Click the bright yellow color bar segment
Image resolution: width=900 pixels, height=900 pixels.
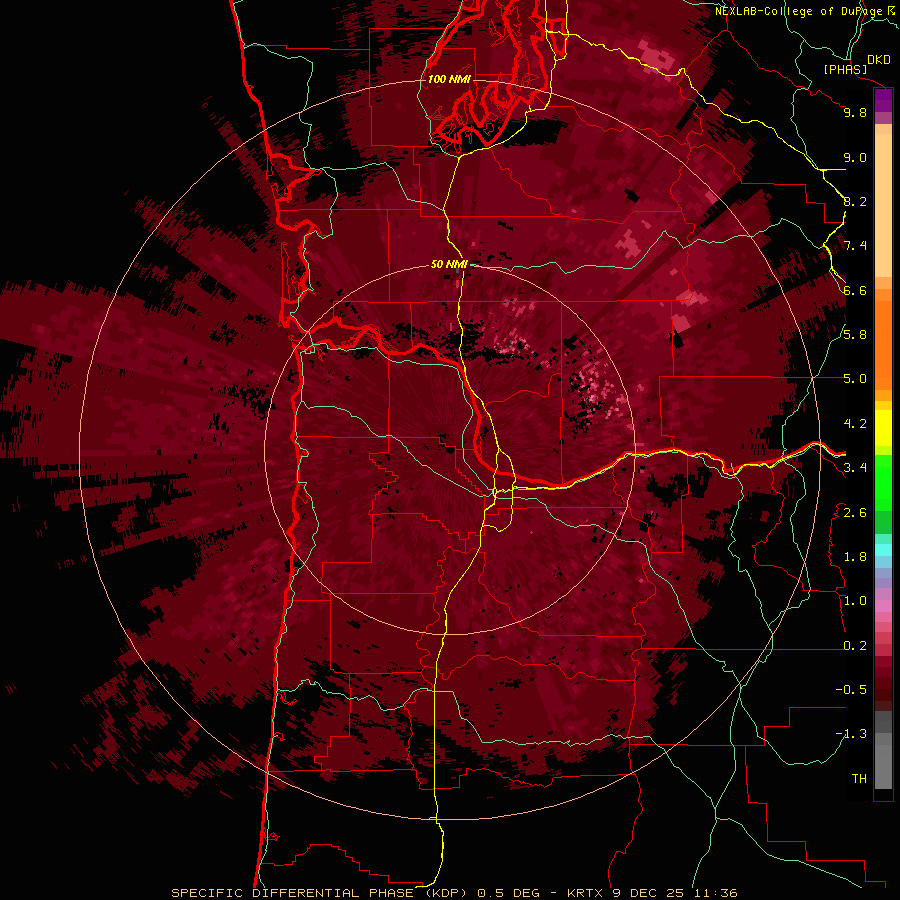[x=883, y=428]
